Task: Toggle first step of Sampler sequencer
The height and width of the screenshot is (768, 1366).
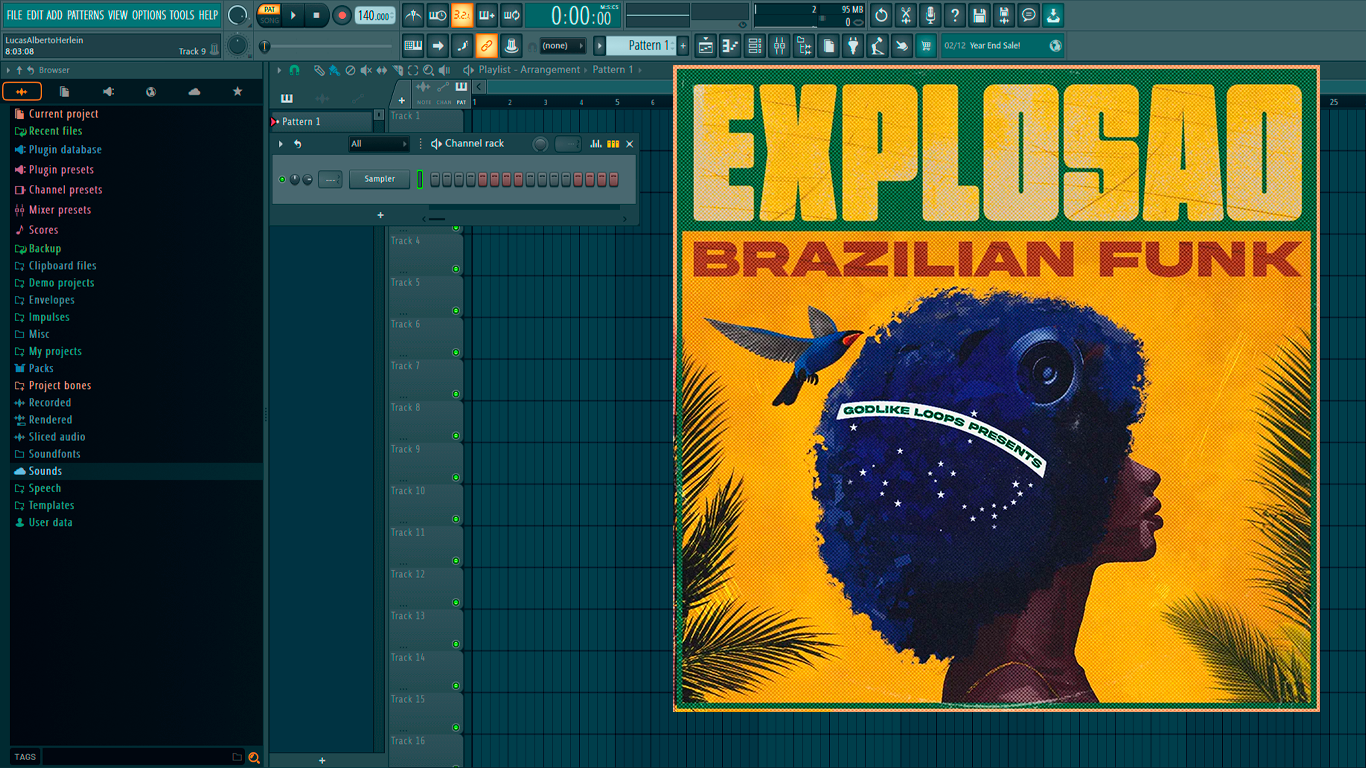Action: [435, 179]
